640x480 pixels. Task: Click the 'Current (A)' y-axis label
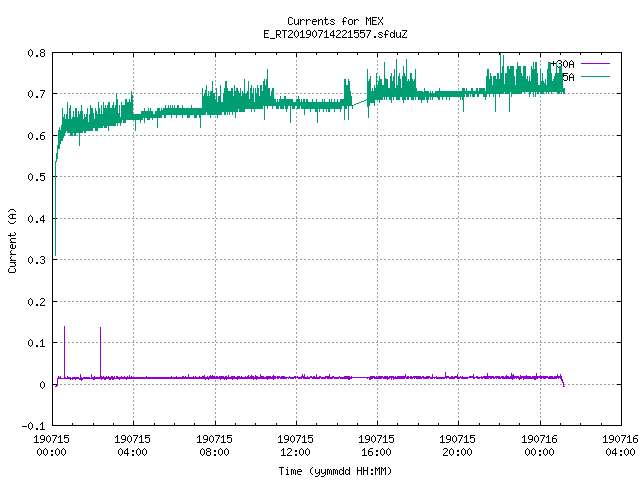click(12, 240)
